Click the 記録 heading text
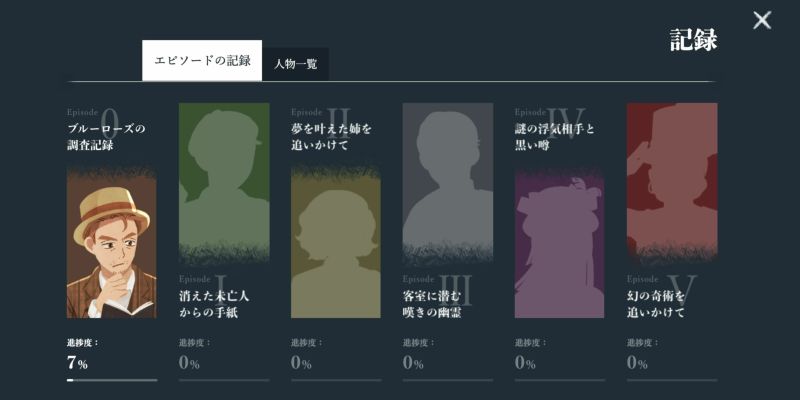The width and height of the screenshot is (800, 400). pyautogui.click(x=693, y=40)
